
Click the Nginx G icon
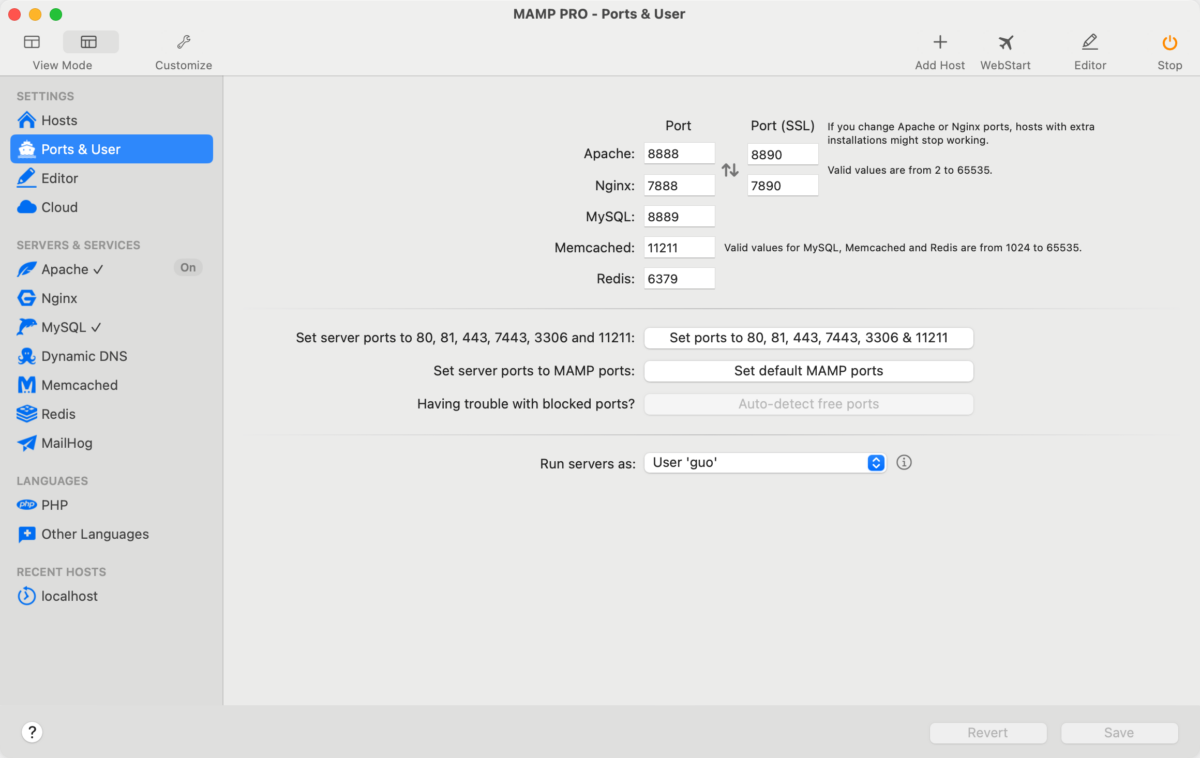pyautogui.click(x=27, y=298)
